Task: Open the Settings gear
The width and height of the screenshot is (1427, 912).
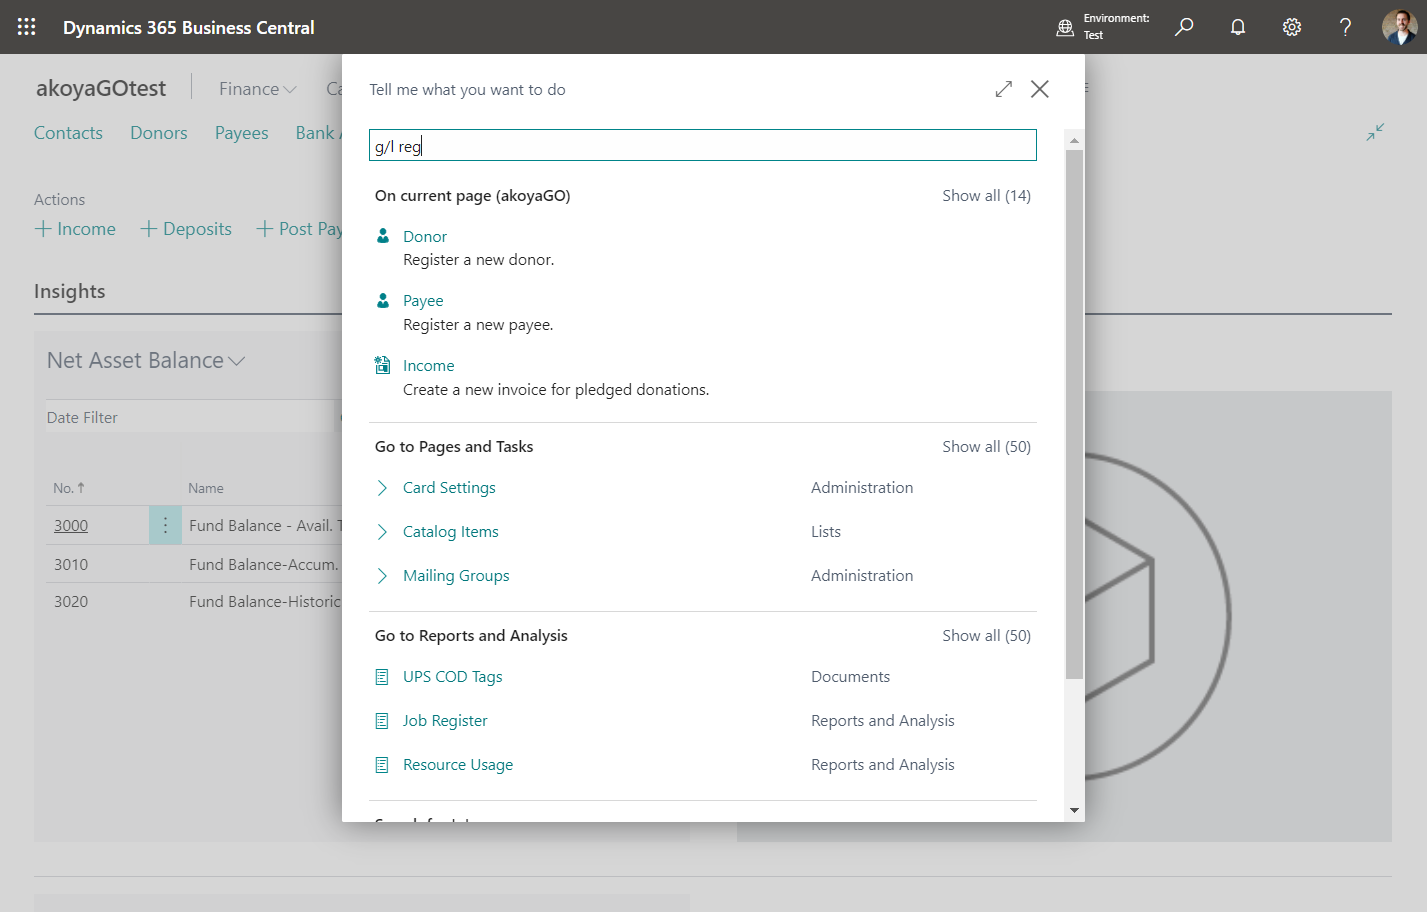Action: tap(1292, 27)
